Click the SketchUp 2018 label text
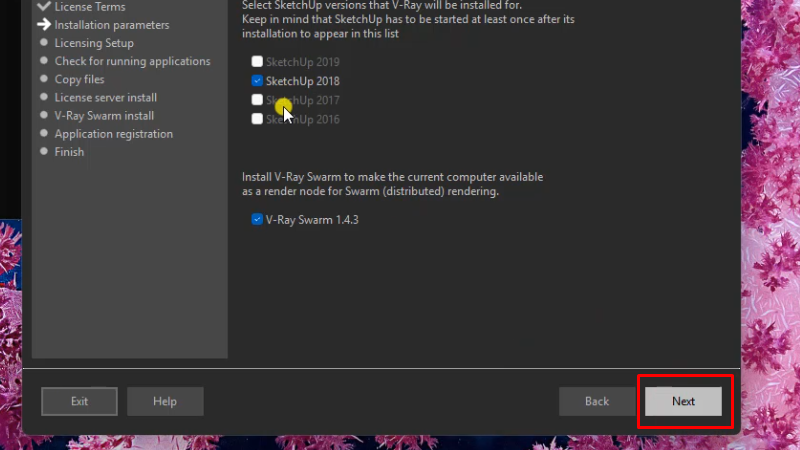The image size is (800, 450). 303,81
